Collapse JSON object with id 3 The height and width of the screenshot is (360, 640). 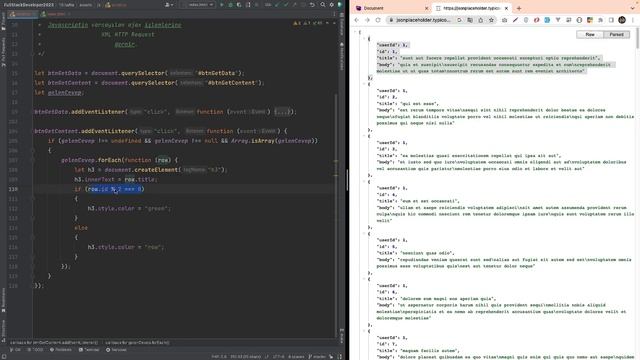364,136
